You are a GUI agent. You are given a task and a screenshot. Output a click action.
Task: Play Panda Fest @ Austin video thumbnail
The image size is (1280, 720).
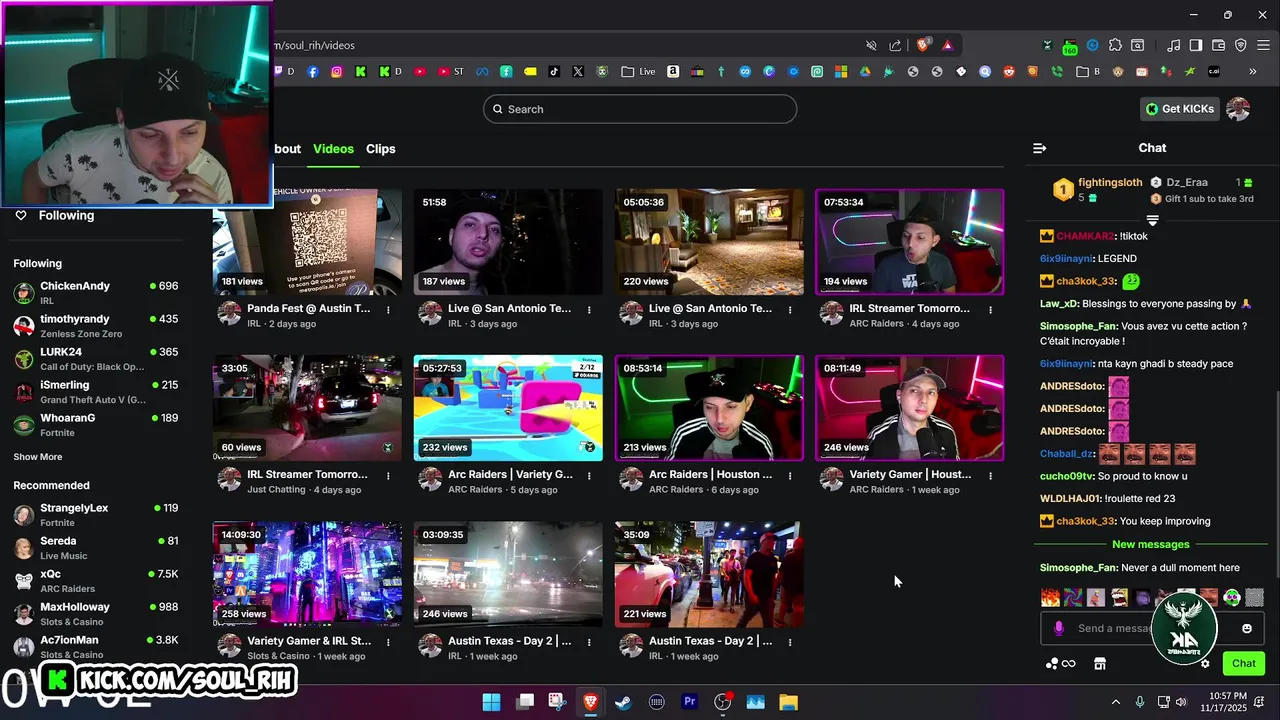[x=307, y=242]
